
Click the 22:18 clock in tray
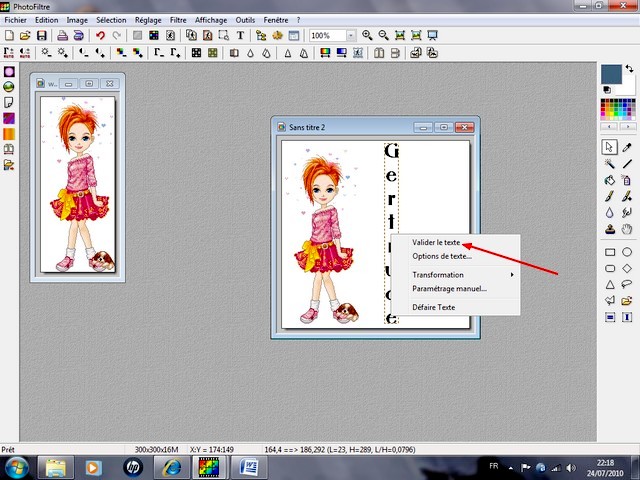[x=605, y=463]
